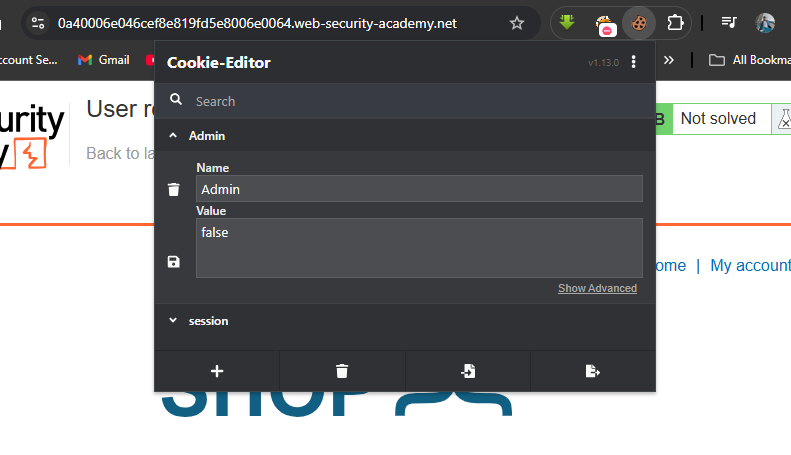791x455 pixels.
Task: Open the All Bookmarks folder
Action: pyautogui.click(x=750, y=60)
